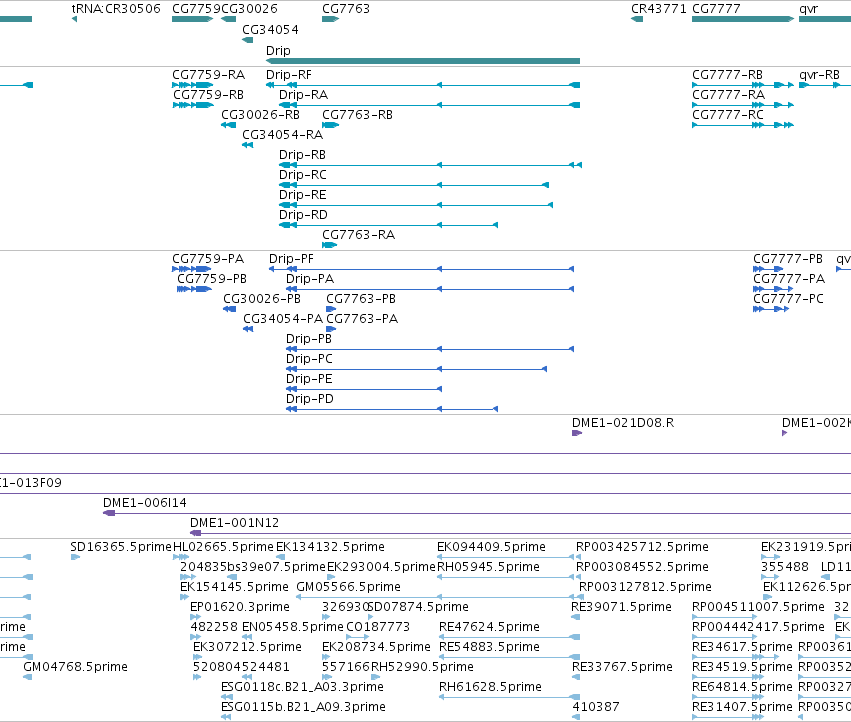Select the RE39071.5prime EST label
This screenshot has height=722, width=851.
click(x=621, y=607)
